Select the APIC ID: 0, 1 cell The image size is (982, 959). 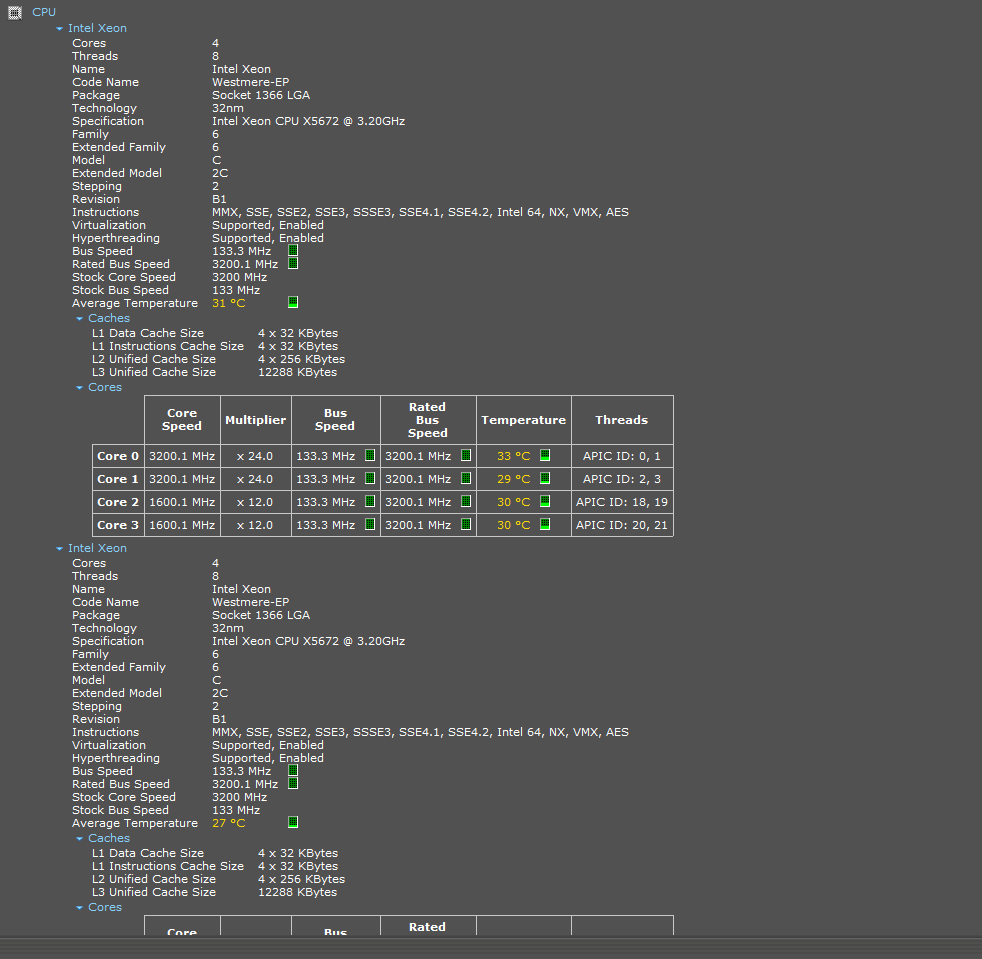pyautogui.click(x=622, y=456)
